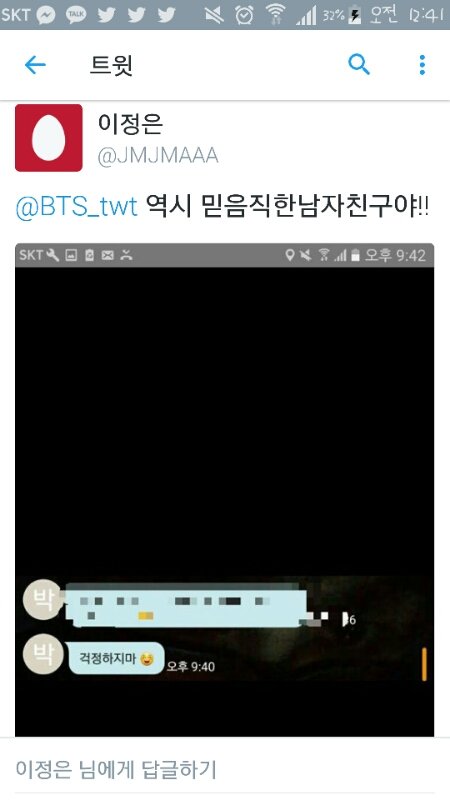Tap the first Twitter bird notification icon
The image size is (450, 800).
click(106, 15)
